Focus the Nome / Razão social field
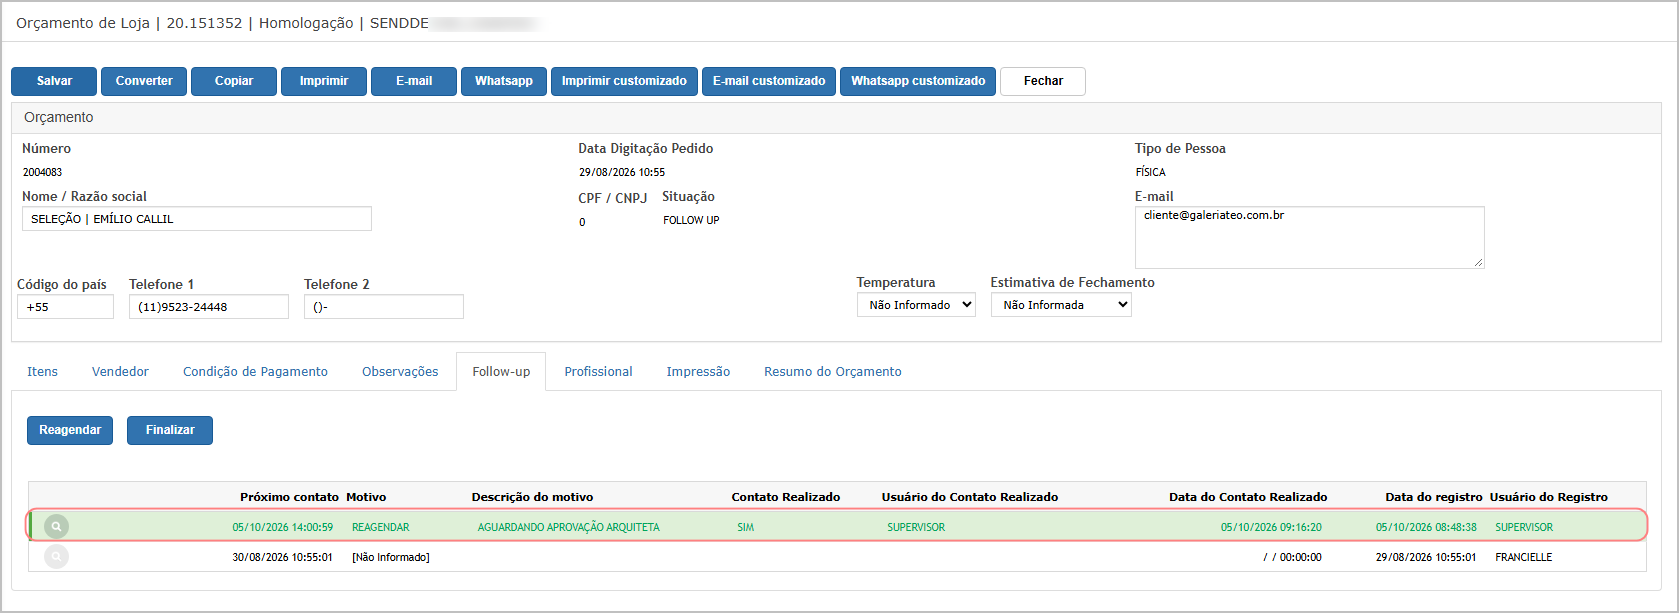This screenshot has width=1679, height=613. [x=197, y=219]
